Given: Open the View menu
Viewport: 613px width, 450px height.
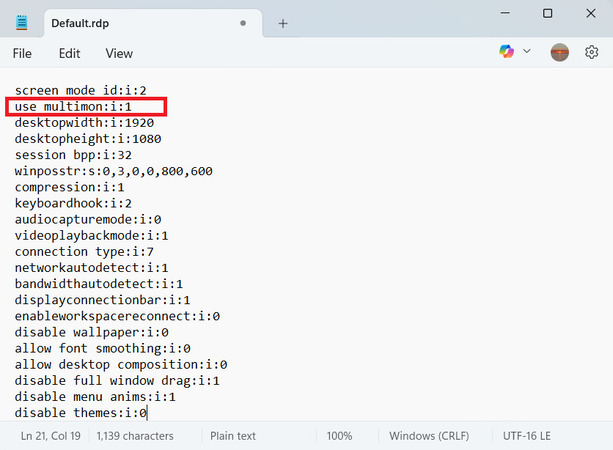Looking at the screenshot, I should coord(119,54).
